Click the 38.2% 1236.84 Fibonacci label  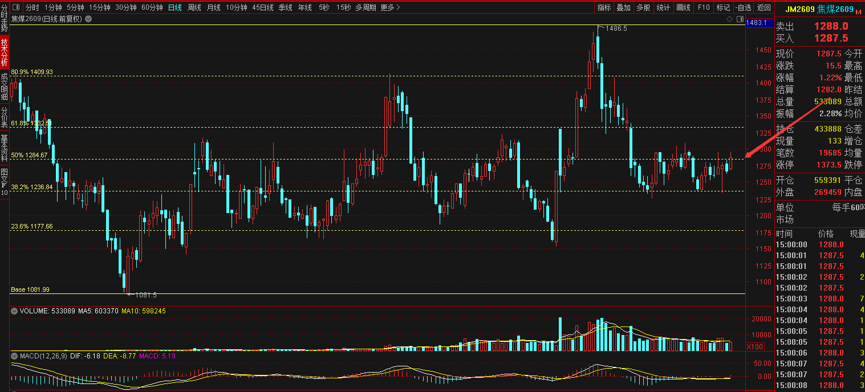coord(32,187)
